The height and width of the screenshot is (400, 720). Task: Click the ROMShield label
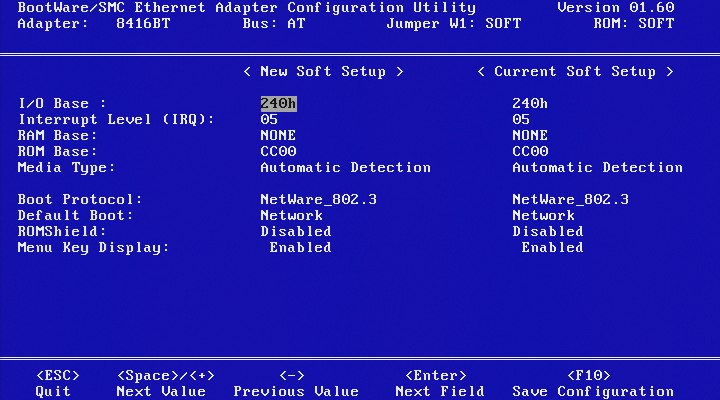62,232
